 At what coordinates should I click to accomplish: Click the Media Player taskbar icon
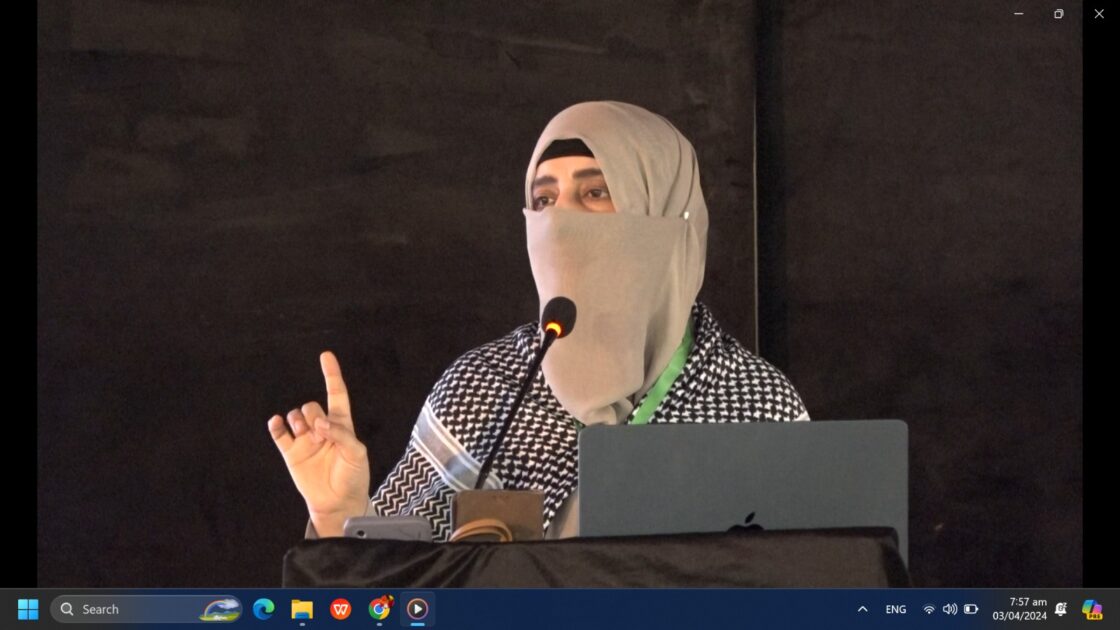coord(418,609)
